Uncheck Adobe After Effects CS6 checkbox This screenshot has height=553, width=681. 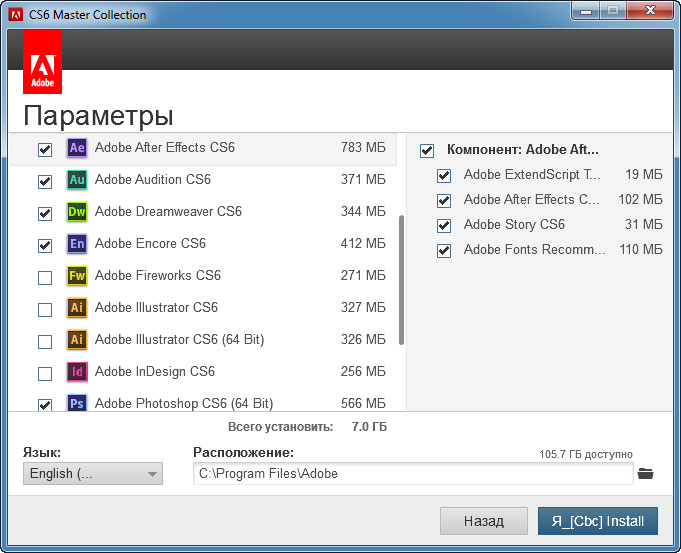(45, 149)
